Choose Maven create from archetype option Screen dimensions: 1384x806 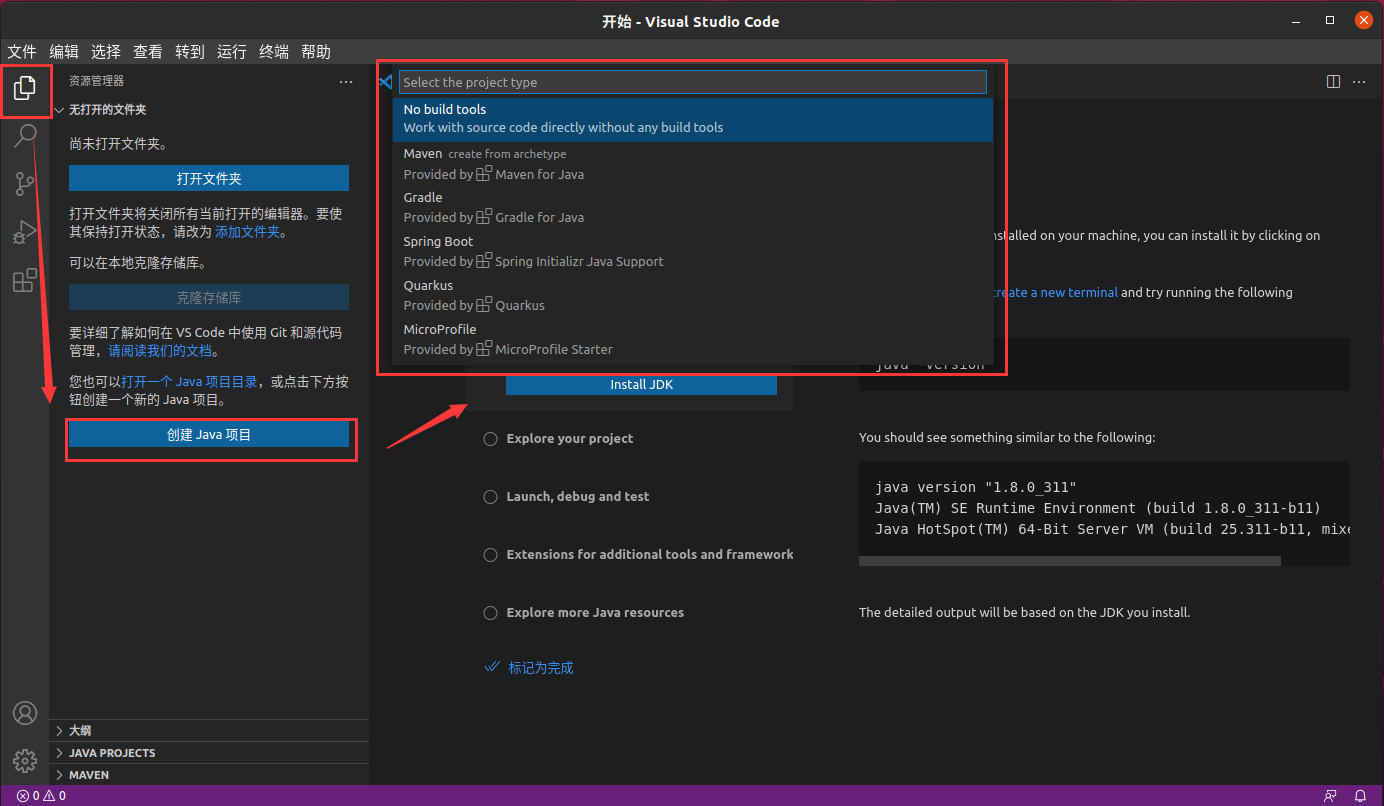(693, 164)
